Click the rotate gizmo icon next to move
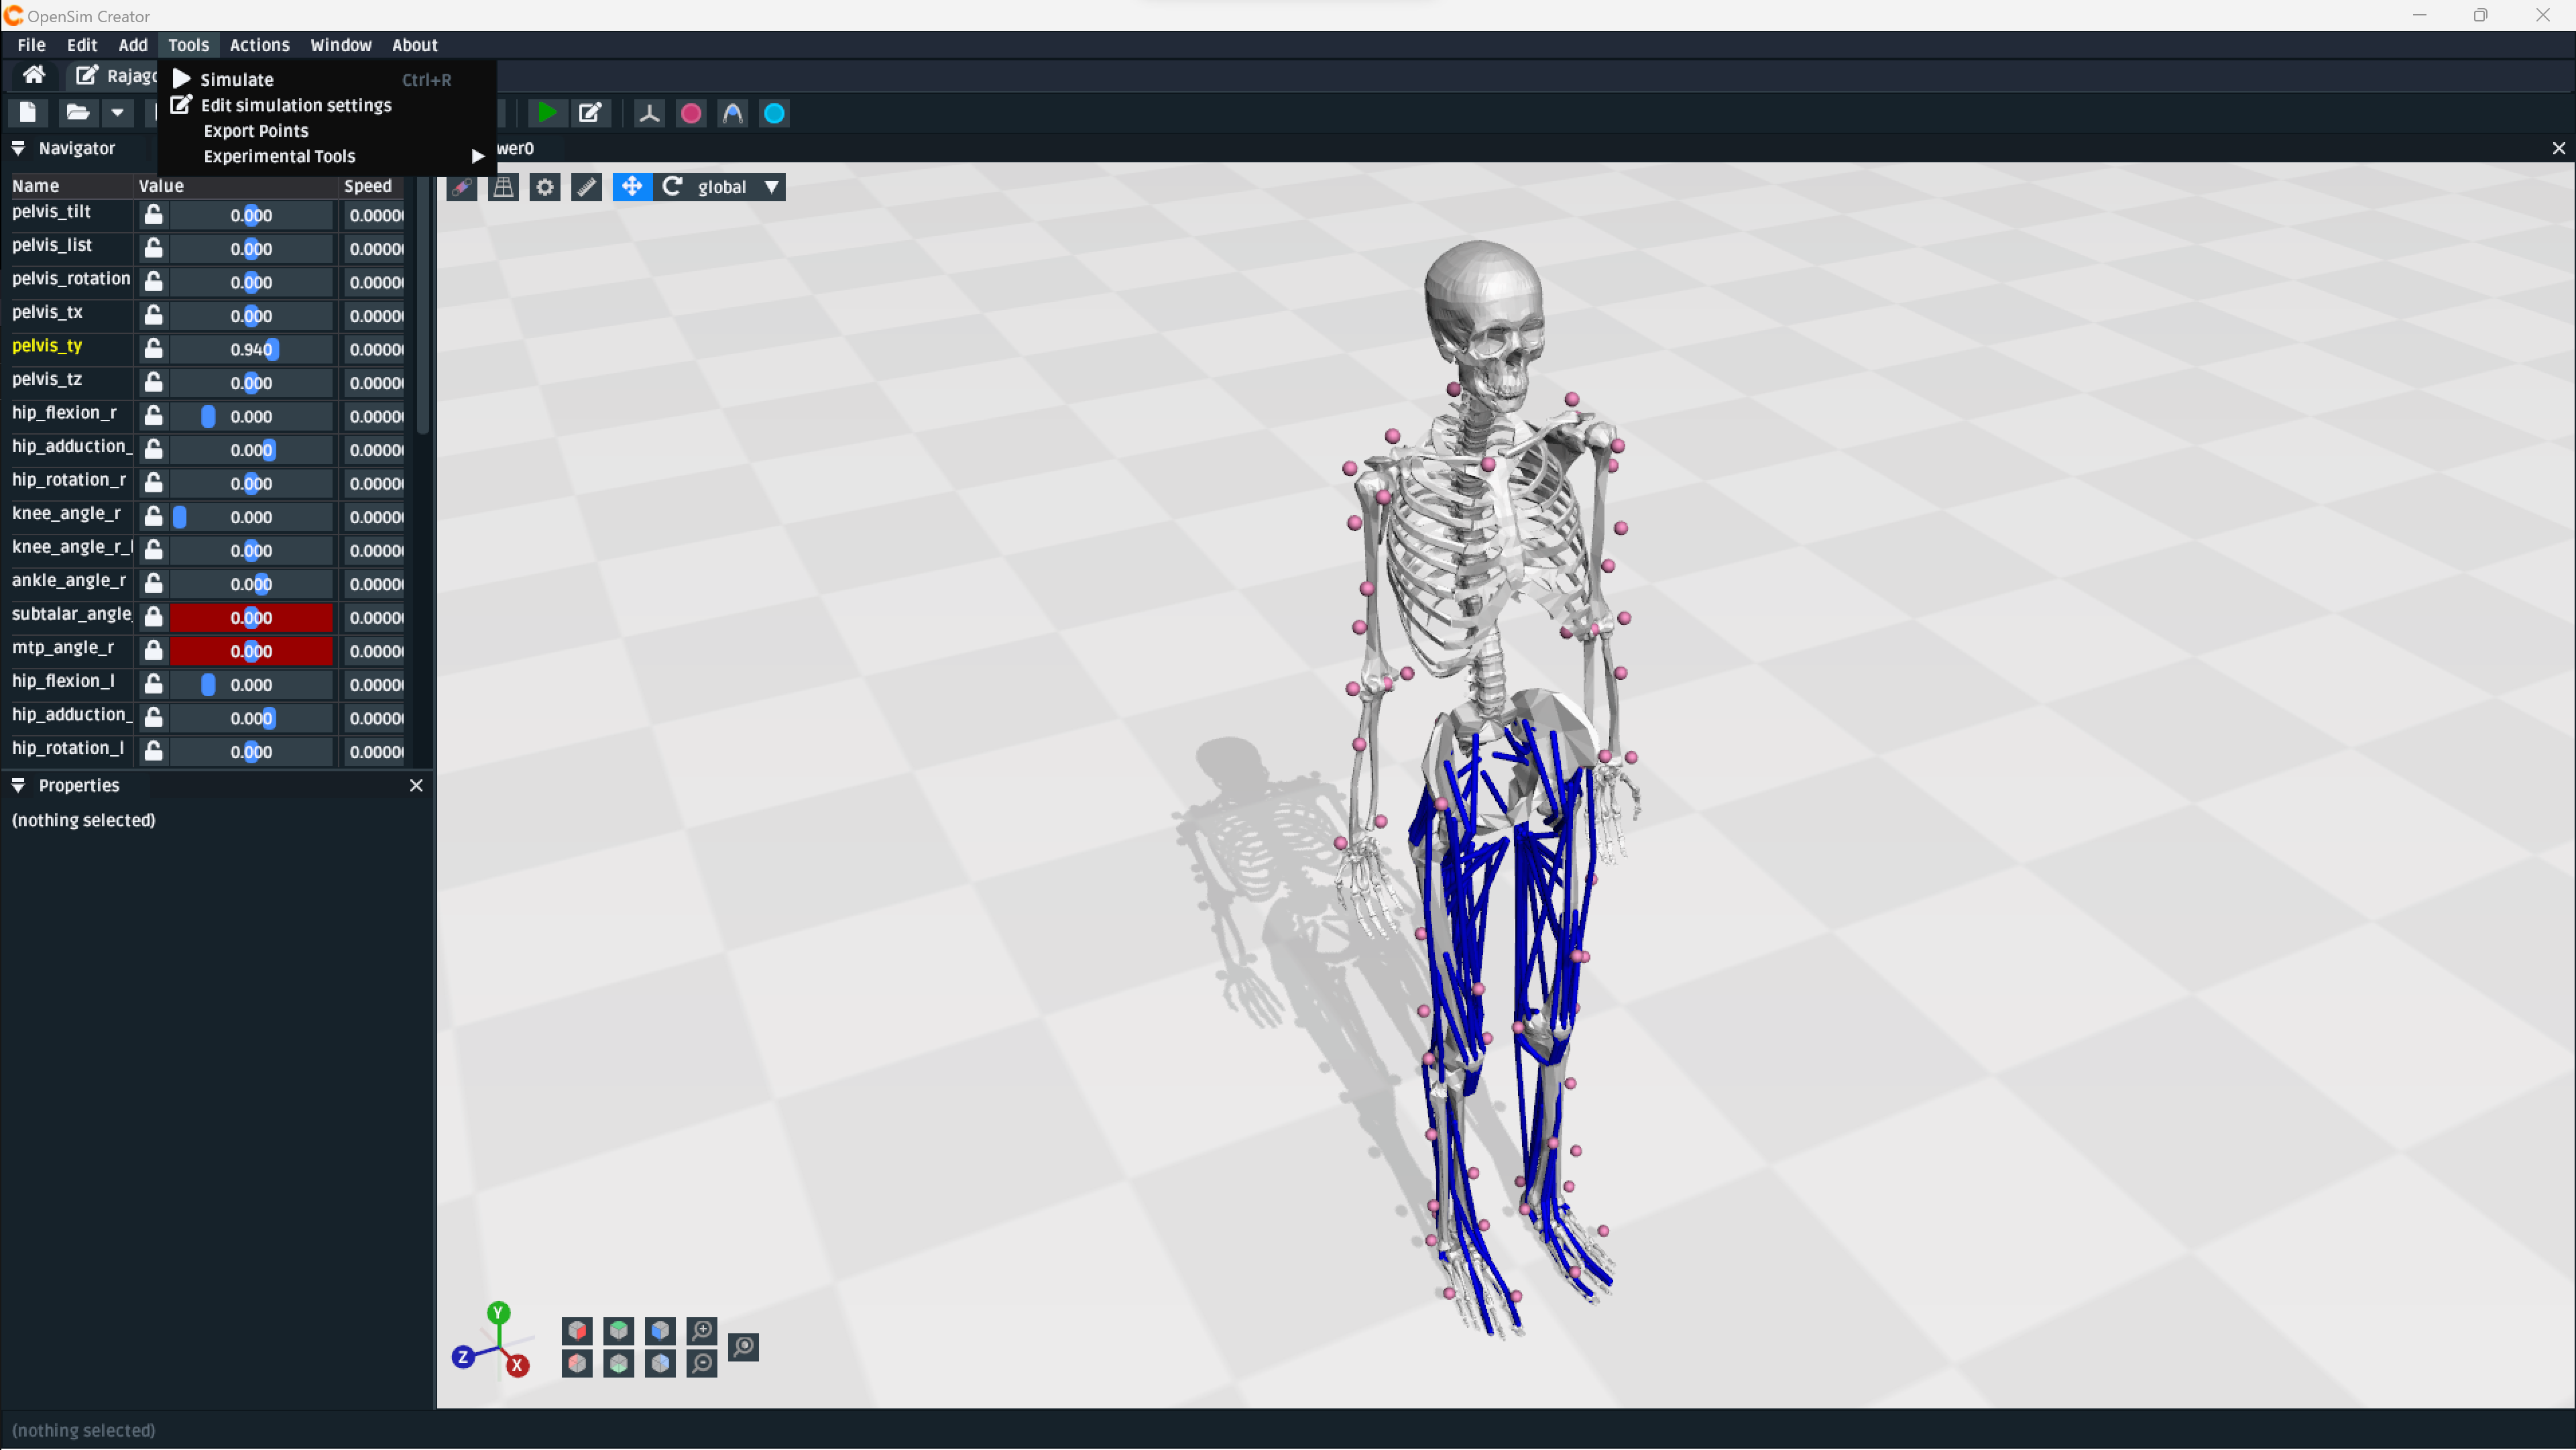This screenshot has height=1450, width=2576. [x=672, y=187]
